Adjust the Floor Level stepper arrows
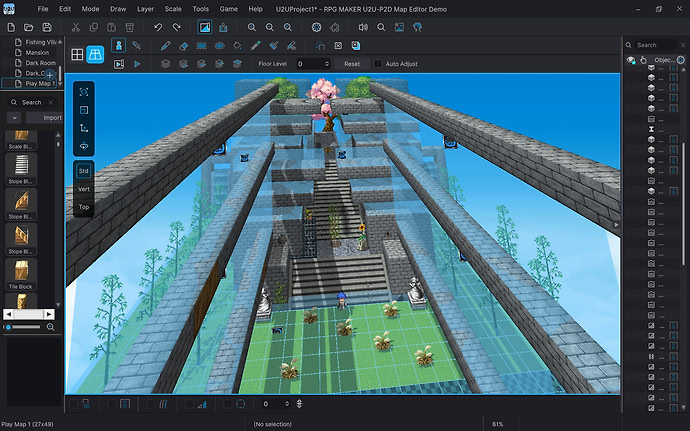Screen dimensions: 690x431 [327, 64]
